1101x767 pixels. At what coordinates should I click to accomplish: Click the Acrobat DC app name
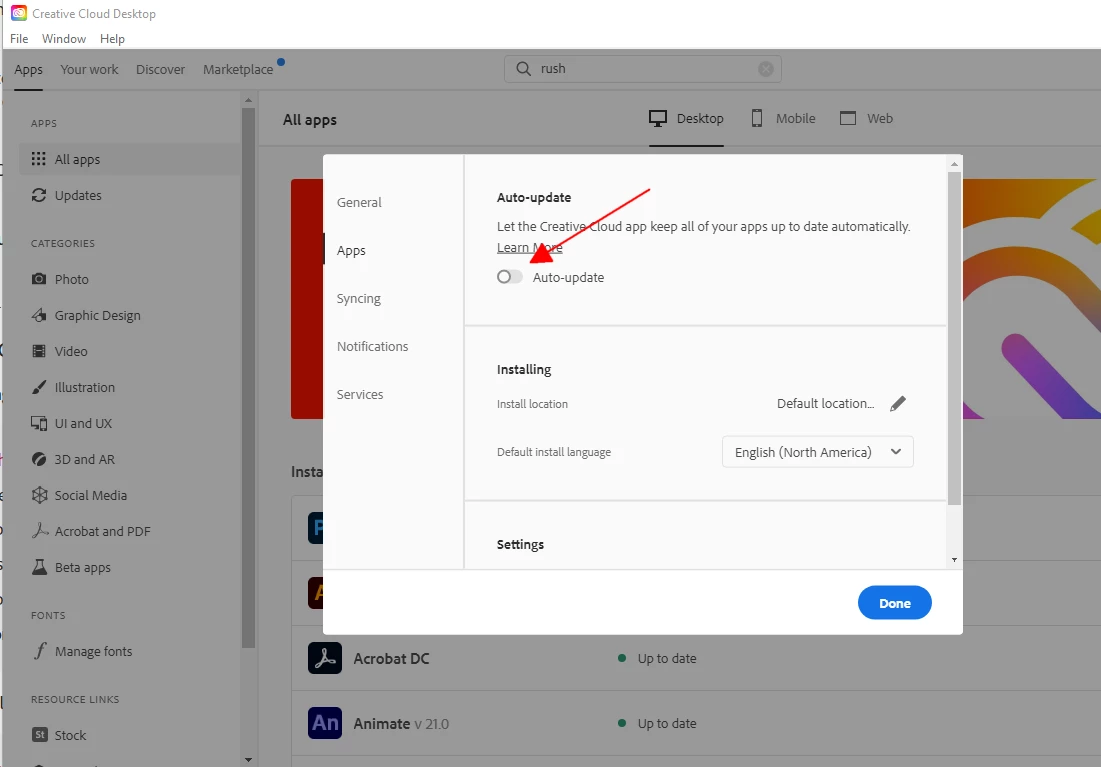391,659
